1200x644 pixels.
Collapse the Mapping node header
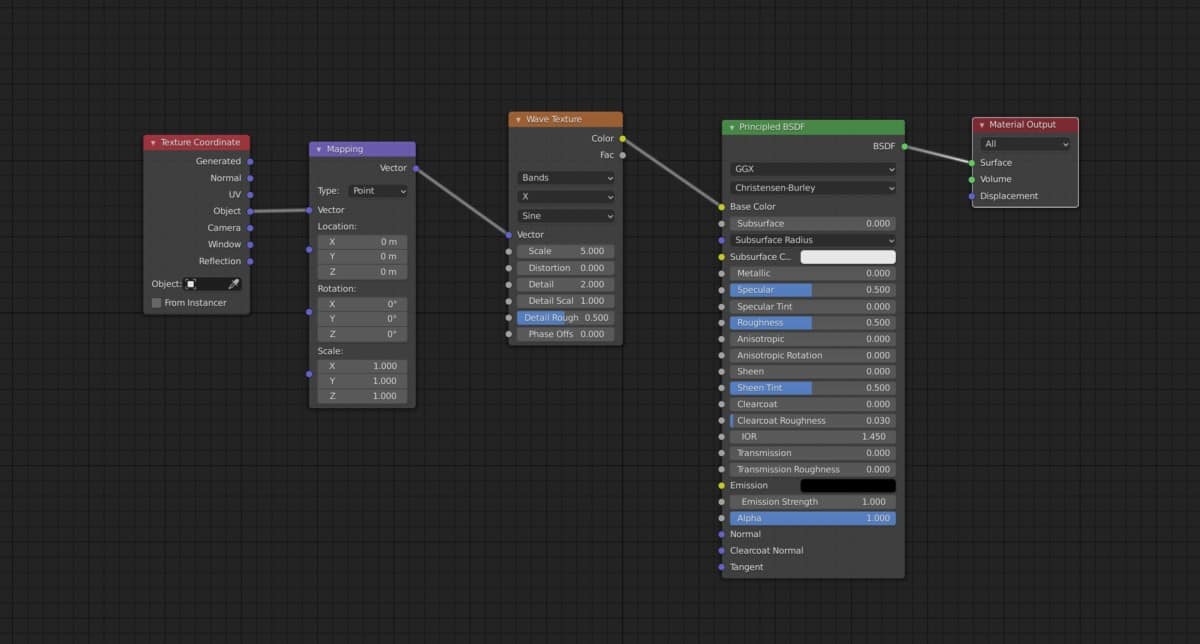[x=318, y=148]
